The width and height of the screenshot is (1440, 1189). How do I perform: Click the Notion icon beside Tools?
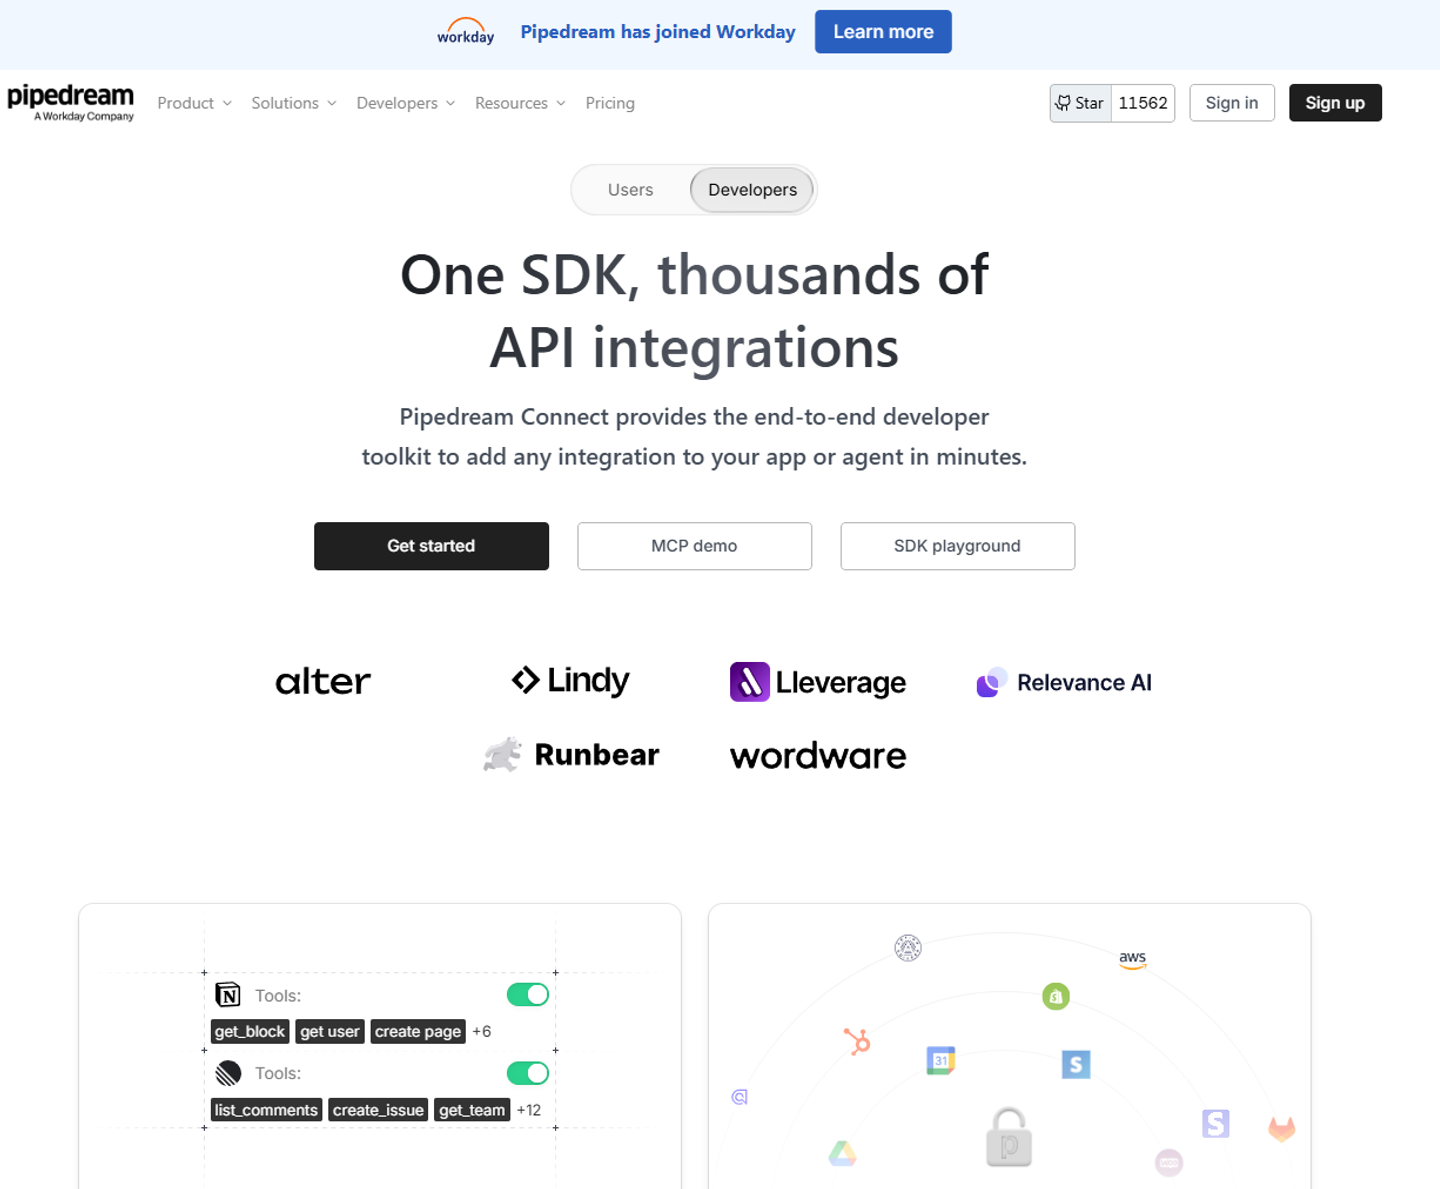(x=228, y=995)
